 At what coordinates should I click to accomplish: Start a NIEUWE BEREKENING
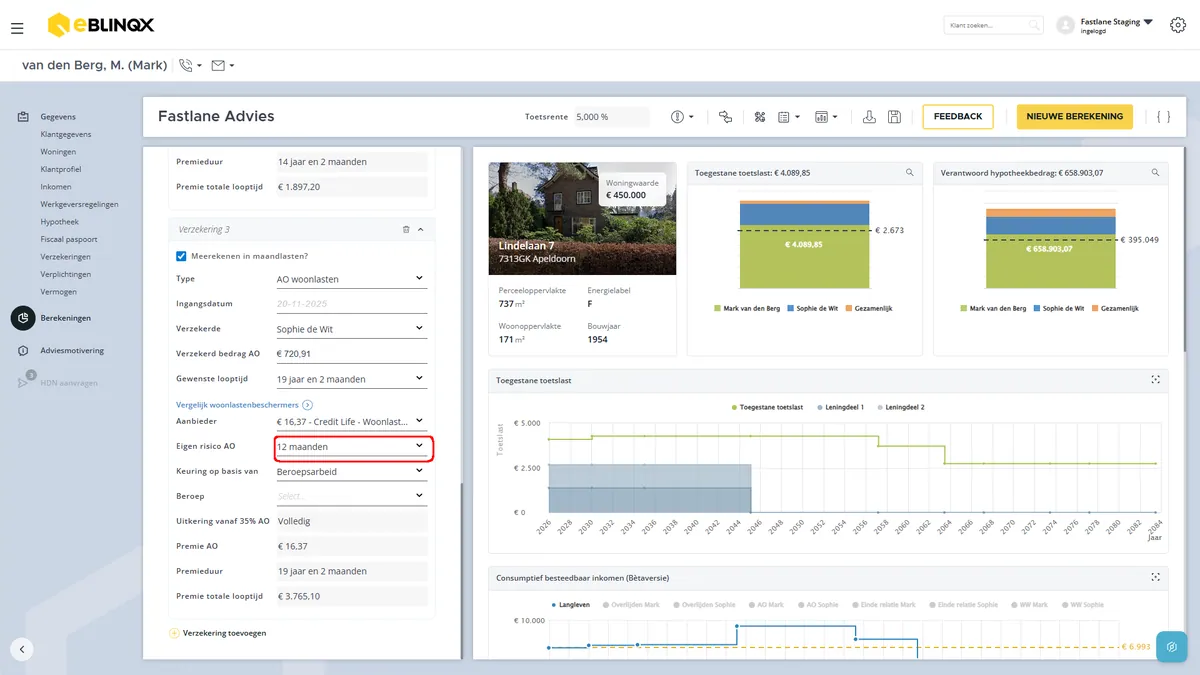[1075, 117]
